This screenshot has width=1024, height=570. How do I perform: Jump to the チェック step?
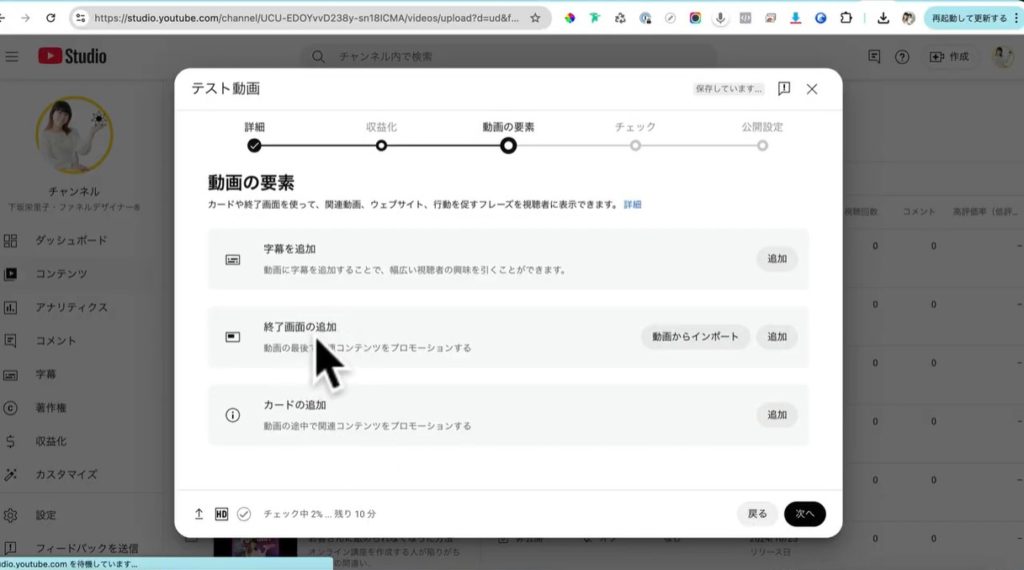(x=635, y=145)
